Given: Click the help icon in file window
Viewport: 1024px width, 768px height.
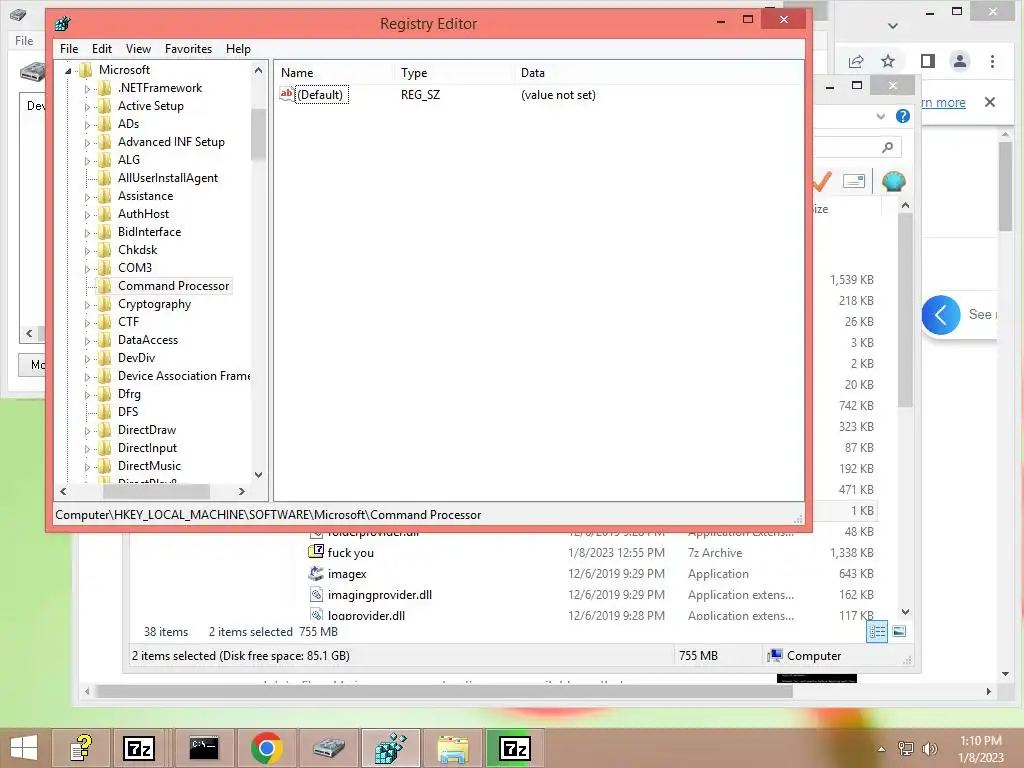Looking at the screenshot, I should click(x=903, y=116).
